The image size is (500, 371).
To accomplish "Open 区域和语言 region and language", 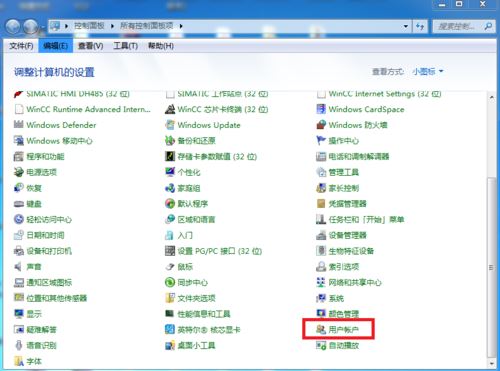I will tap(190, 219).
